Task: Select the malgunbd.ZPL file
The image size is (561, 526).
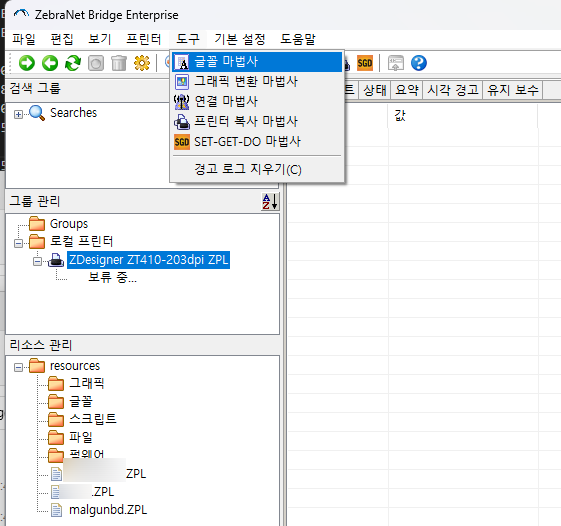Action: tap(108, 510)
